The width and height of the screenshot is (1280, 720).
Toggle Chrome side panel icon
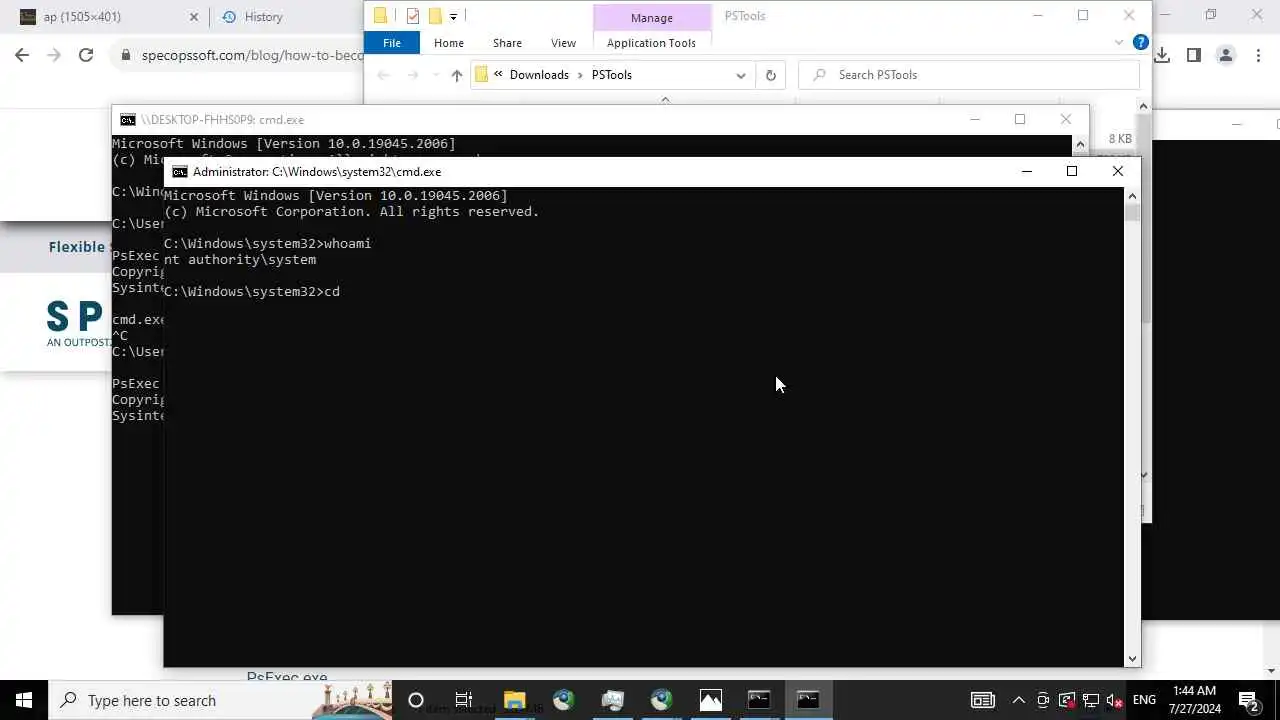tap(1193, 56)
